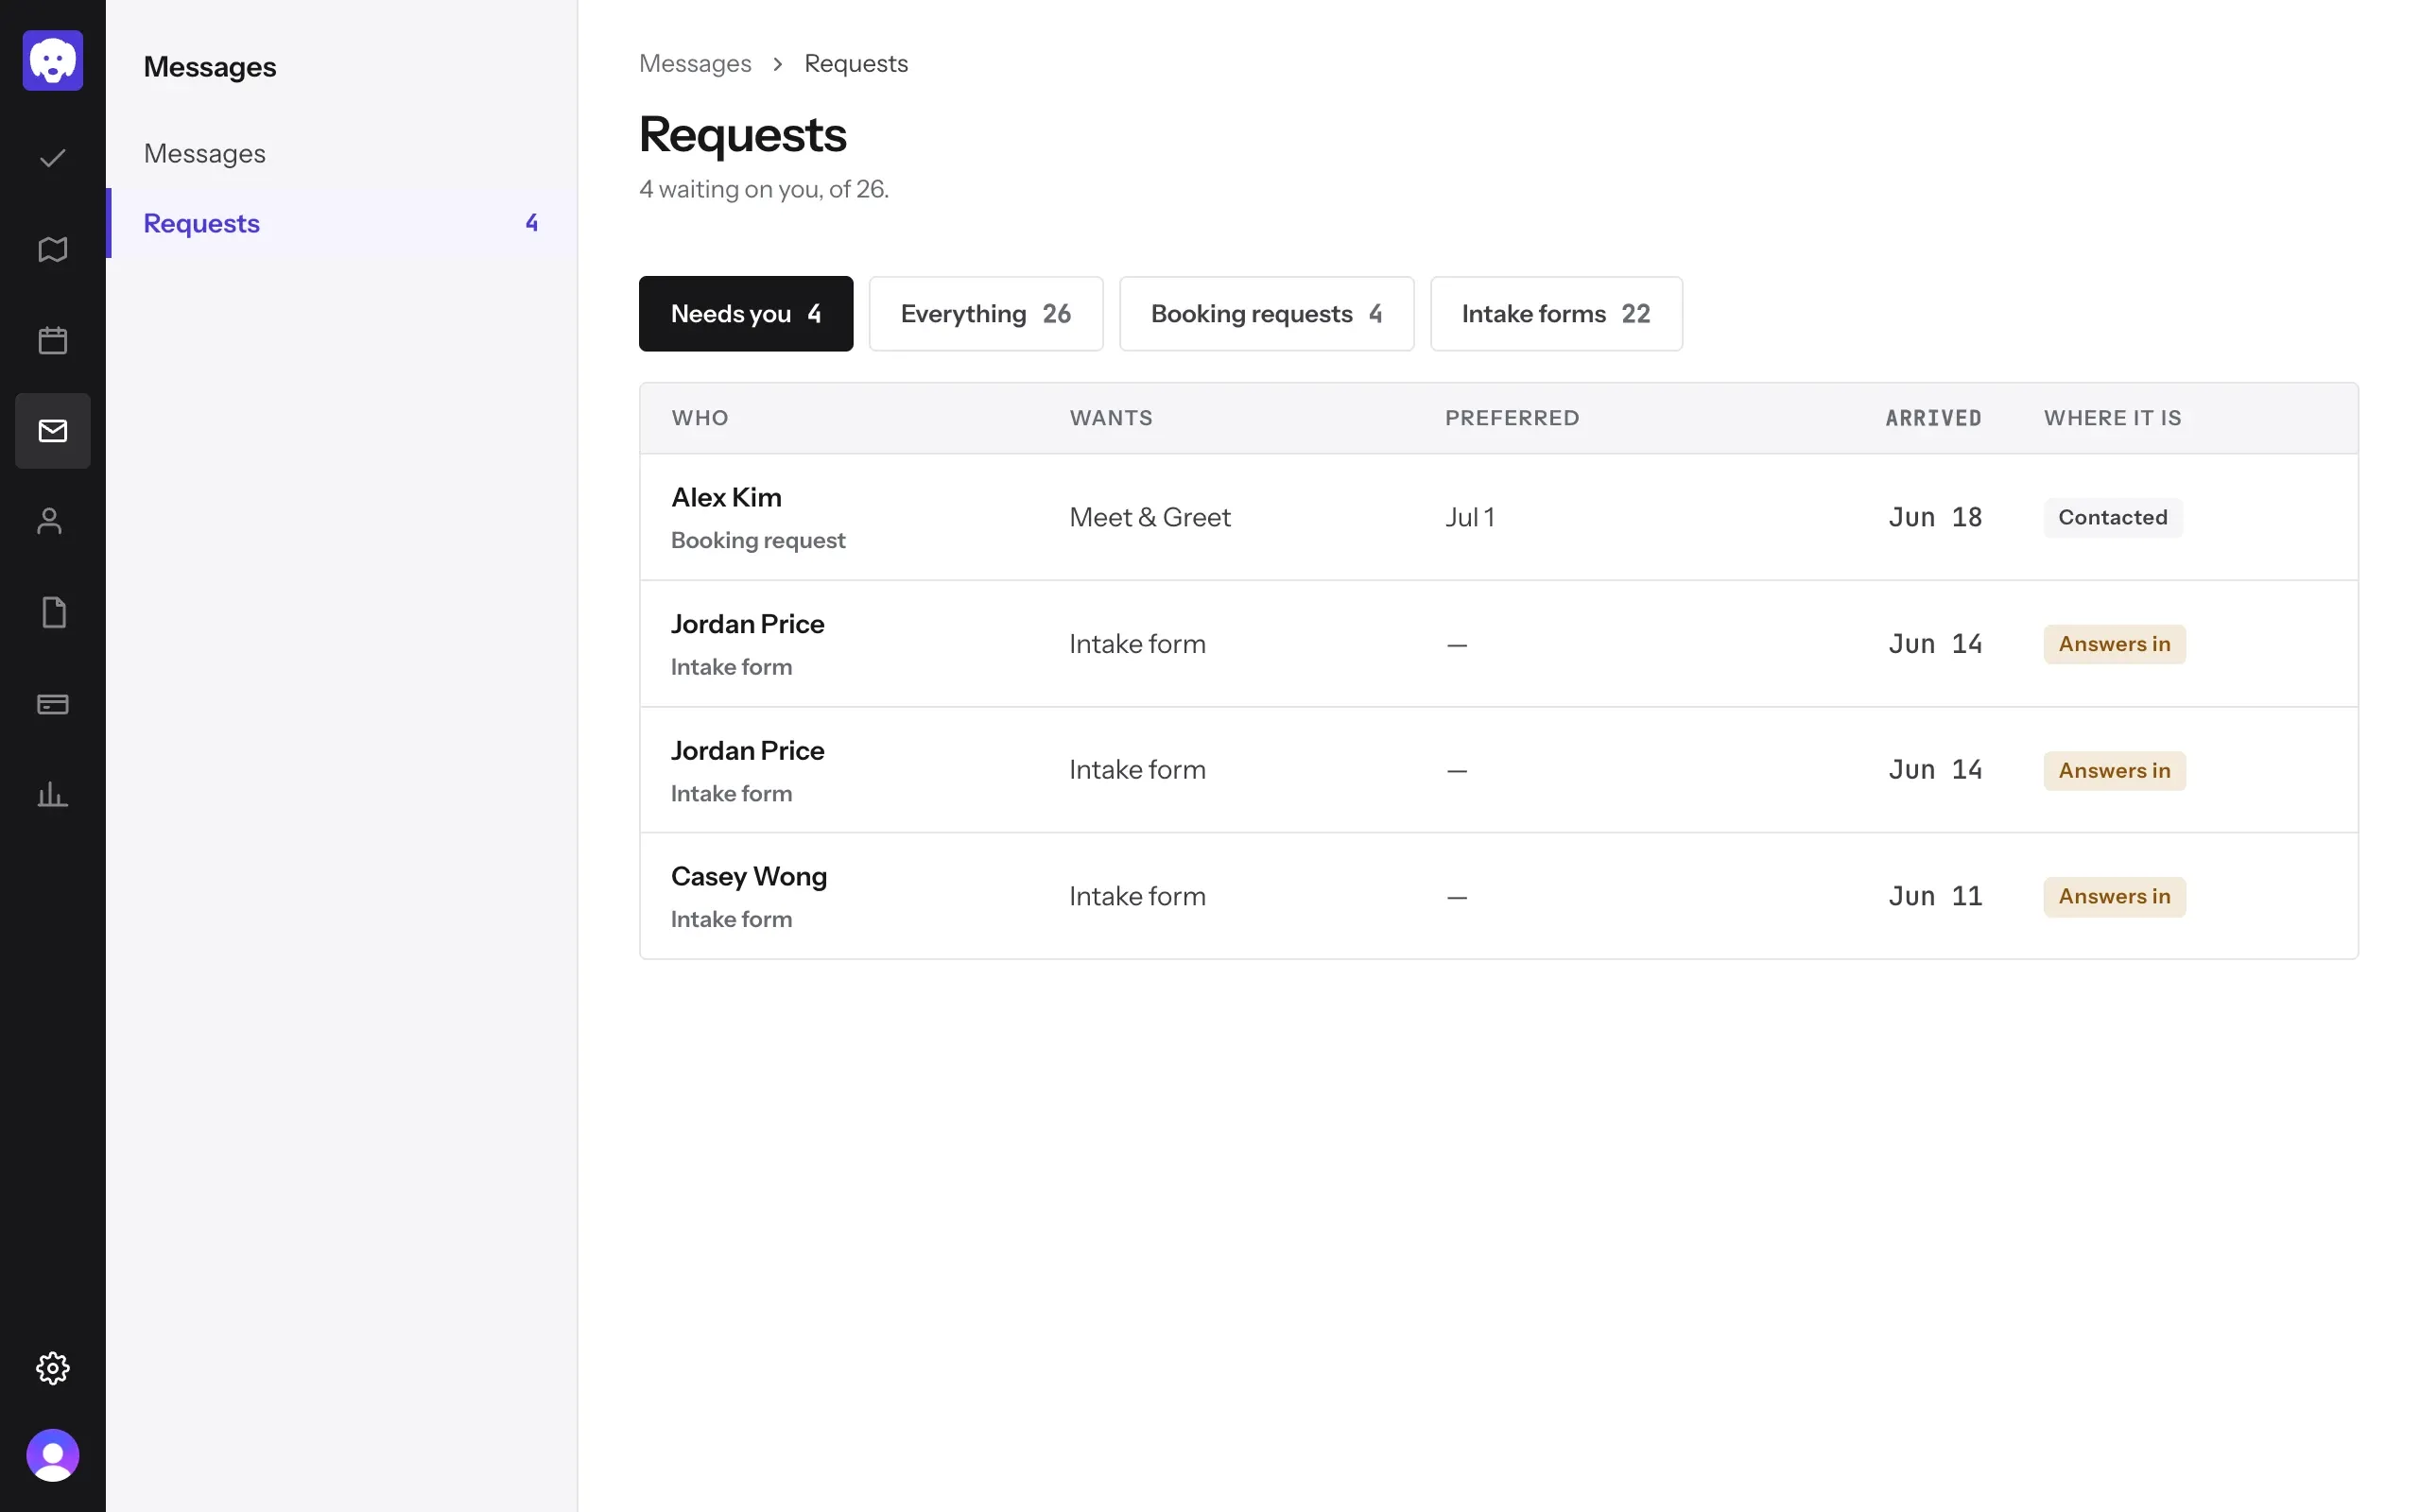Open the Alex Kim request row
Viewport: 2420px width, 1512px height.
[x=1499, y=517]
